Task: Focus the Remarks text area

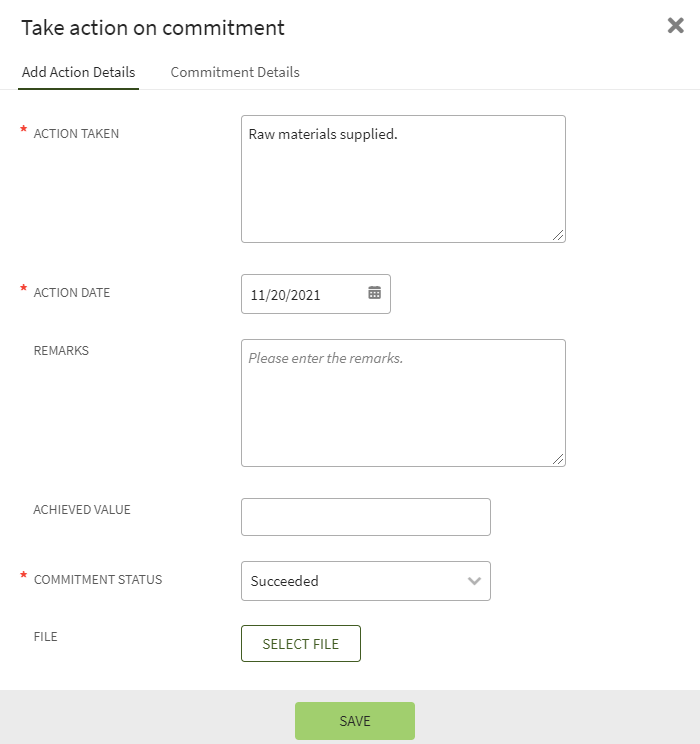Action: (403, 402)
